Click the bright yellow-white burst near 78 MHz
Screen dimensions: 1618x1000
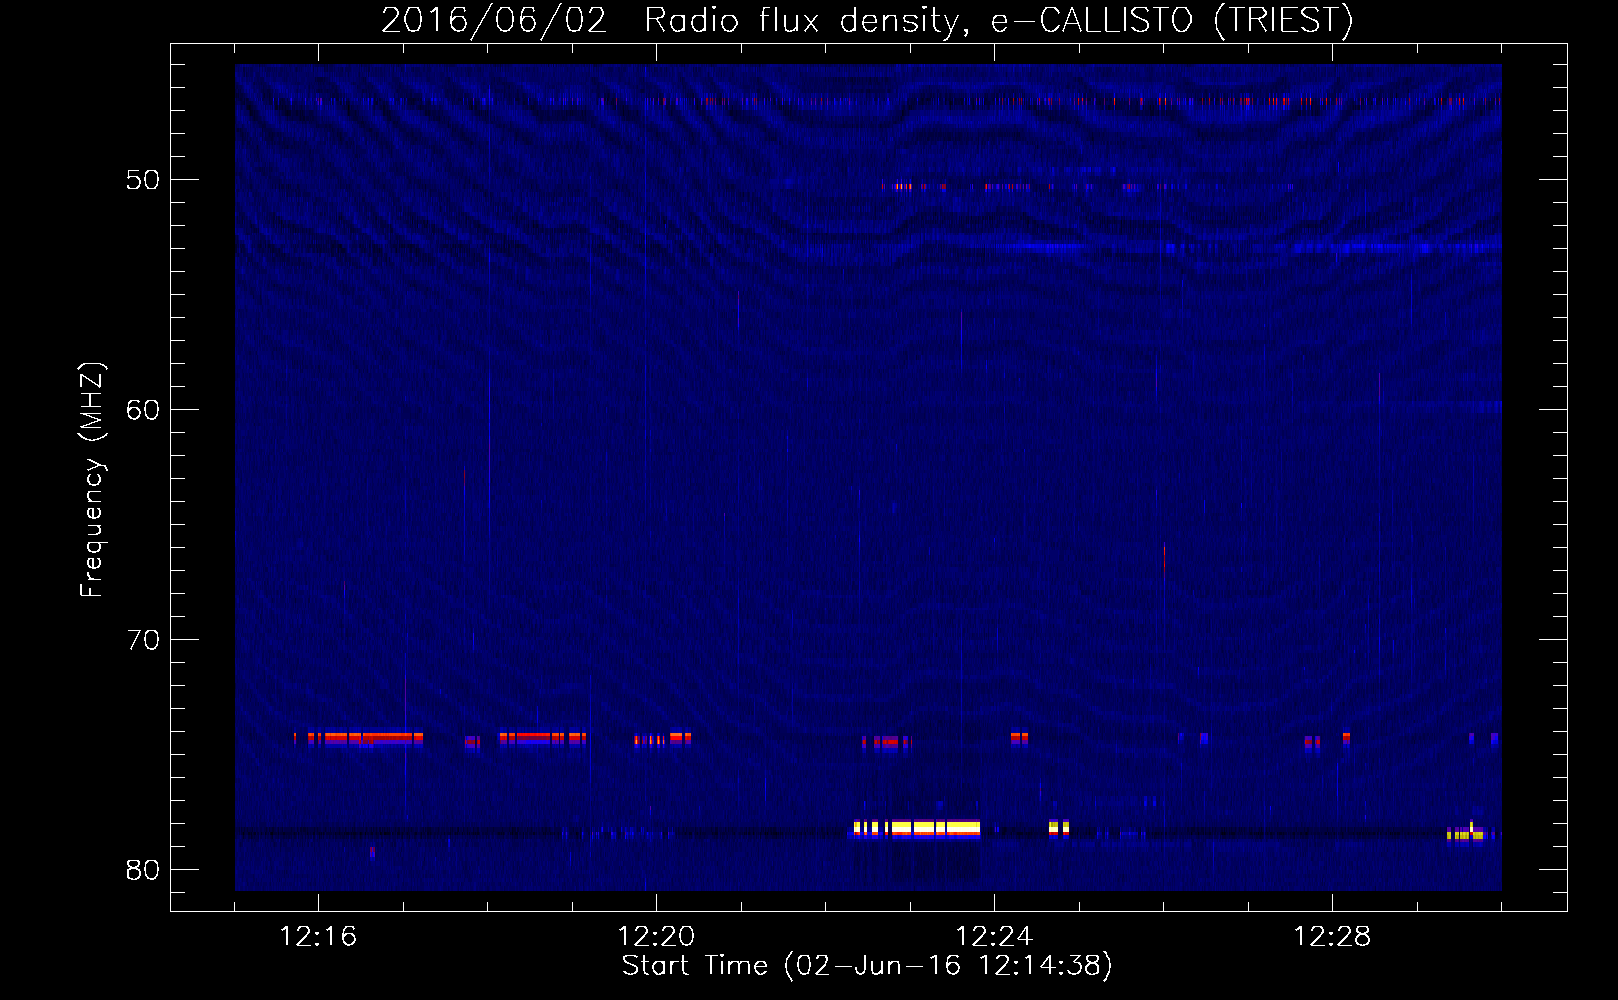point(917,828)
